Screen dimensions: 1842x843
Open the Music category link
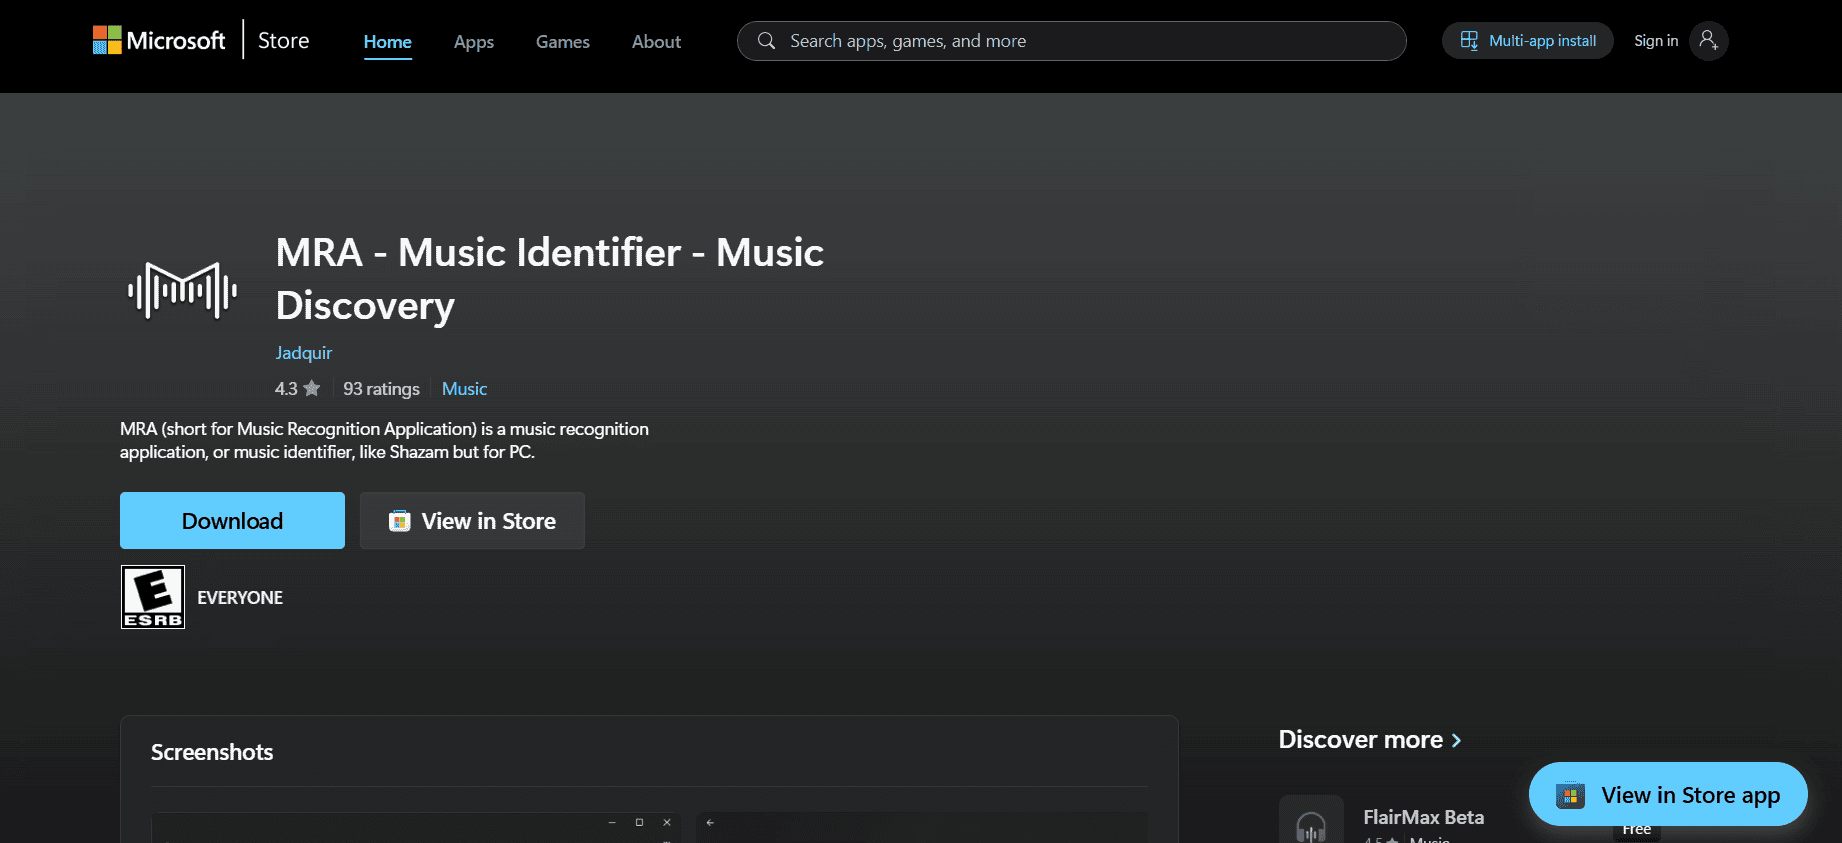point(464,389)
